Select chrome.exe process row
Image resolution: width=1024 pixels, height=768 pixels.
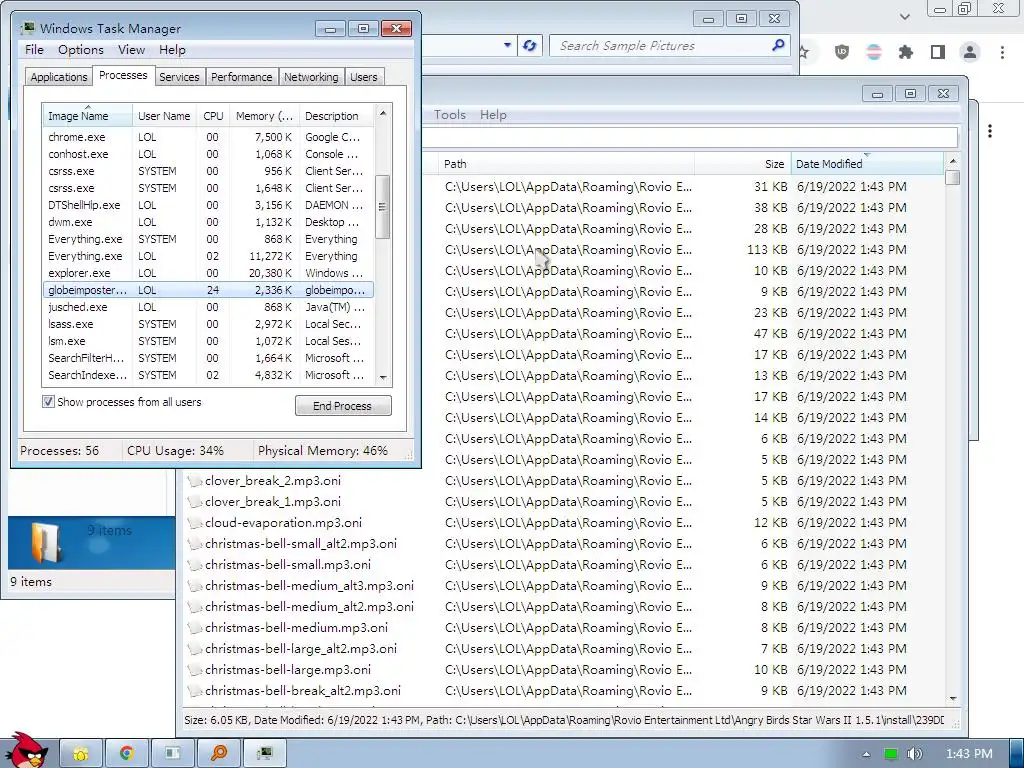(x=208, y=137)
